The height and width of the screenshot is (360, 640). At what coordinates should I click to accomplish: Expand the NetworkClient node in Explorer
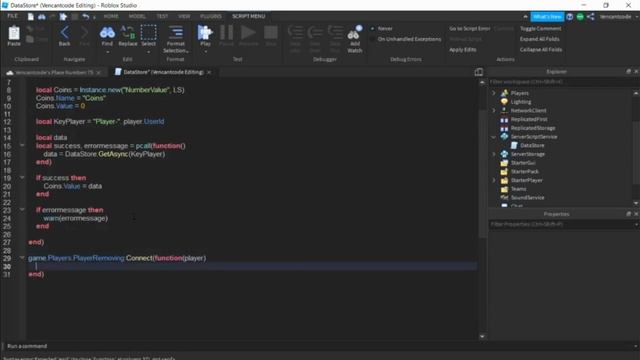pyautogui.click(x=493, y=111)
